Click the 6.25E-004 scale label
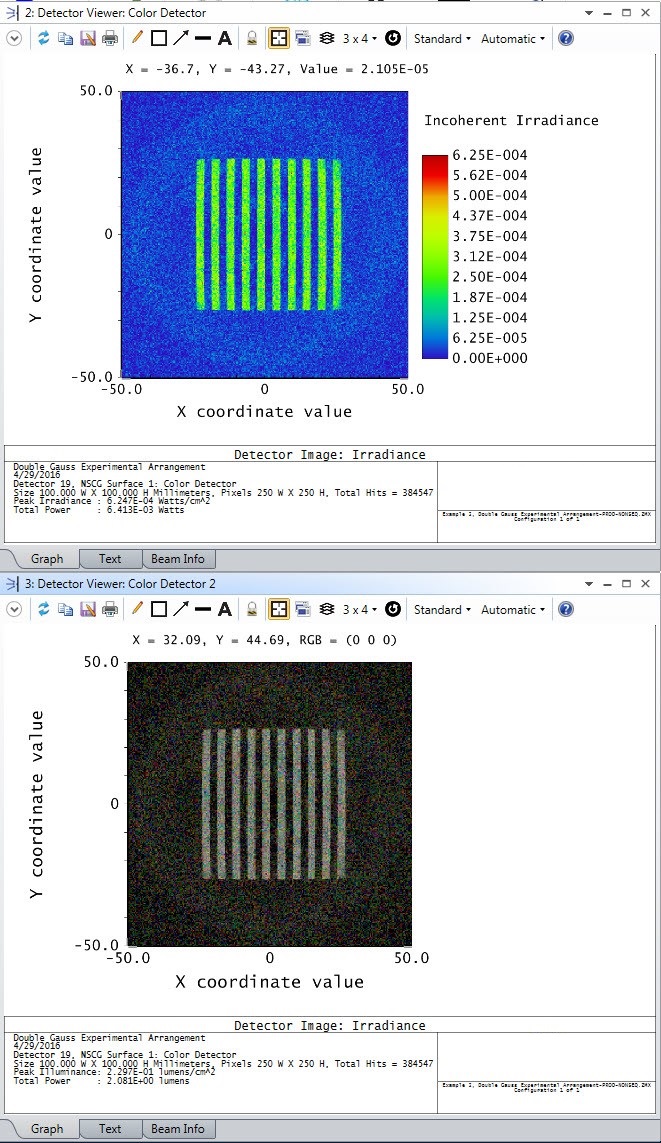Screen dimensions: 661x1143 490,155
